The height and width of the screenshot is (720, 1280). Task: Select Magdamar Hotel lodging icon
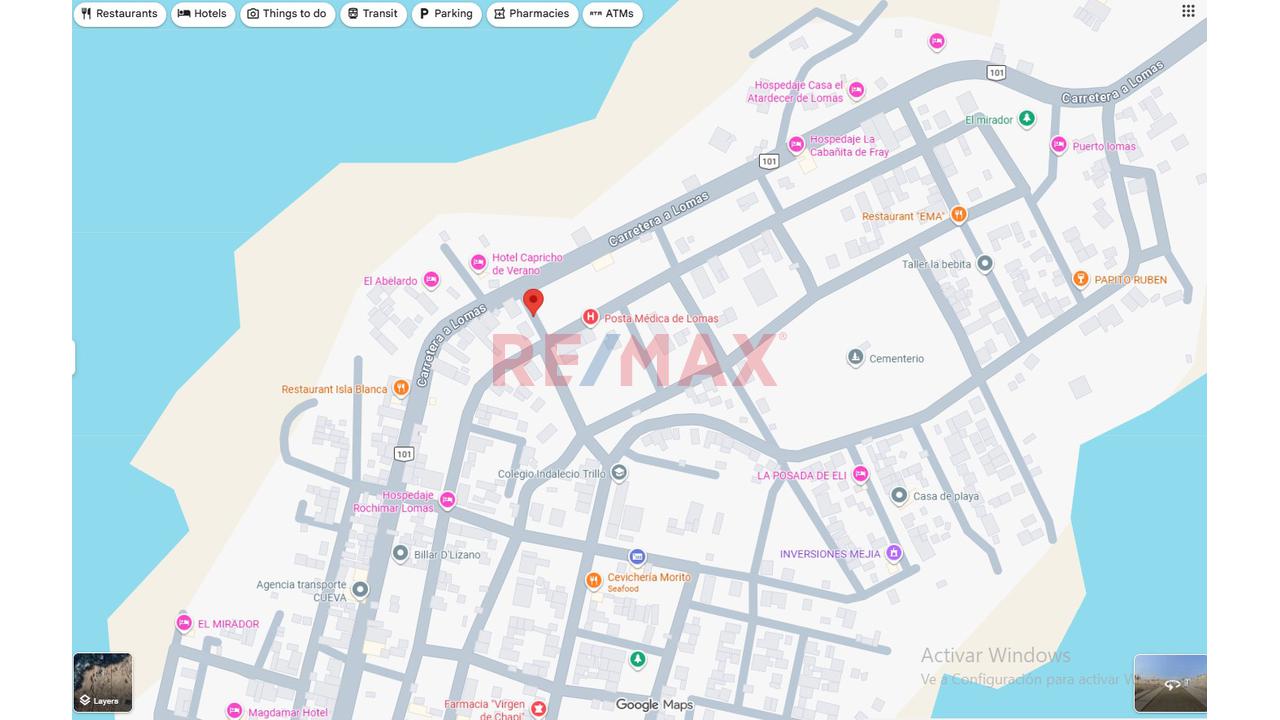click(x=234, y=711)
